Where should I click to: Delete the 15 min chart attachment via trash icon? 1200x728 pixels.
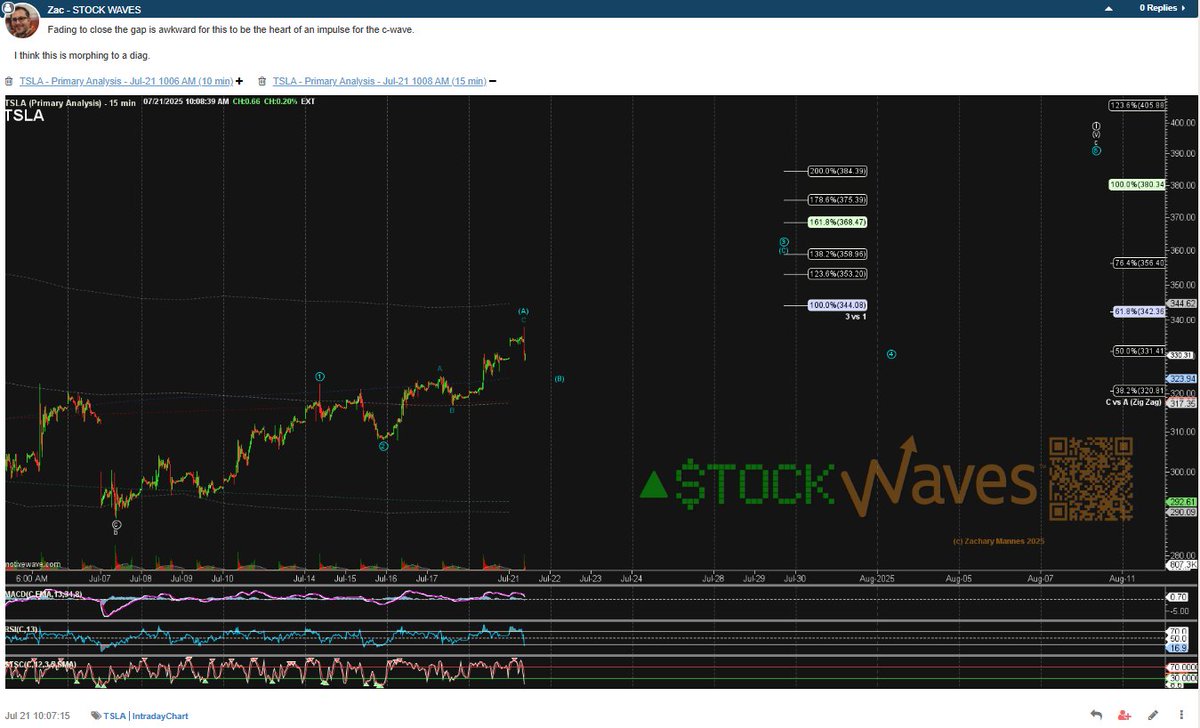[262, 81]
